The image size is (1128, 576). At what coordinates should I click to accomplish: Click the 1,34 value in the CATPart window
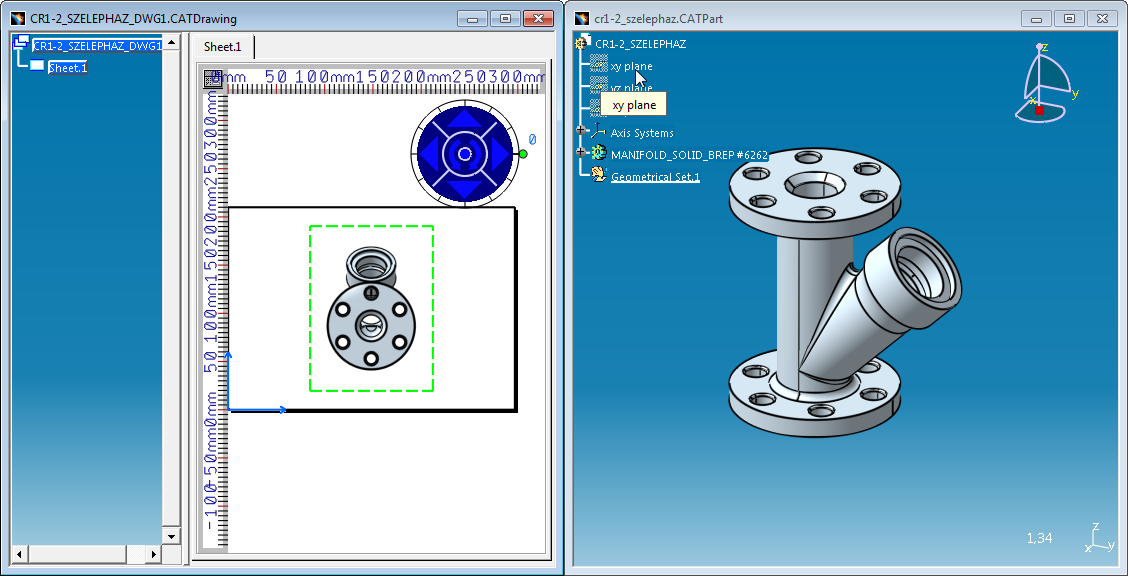pos(1040,538)
